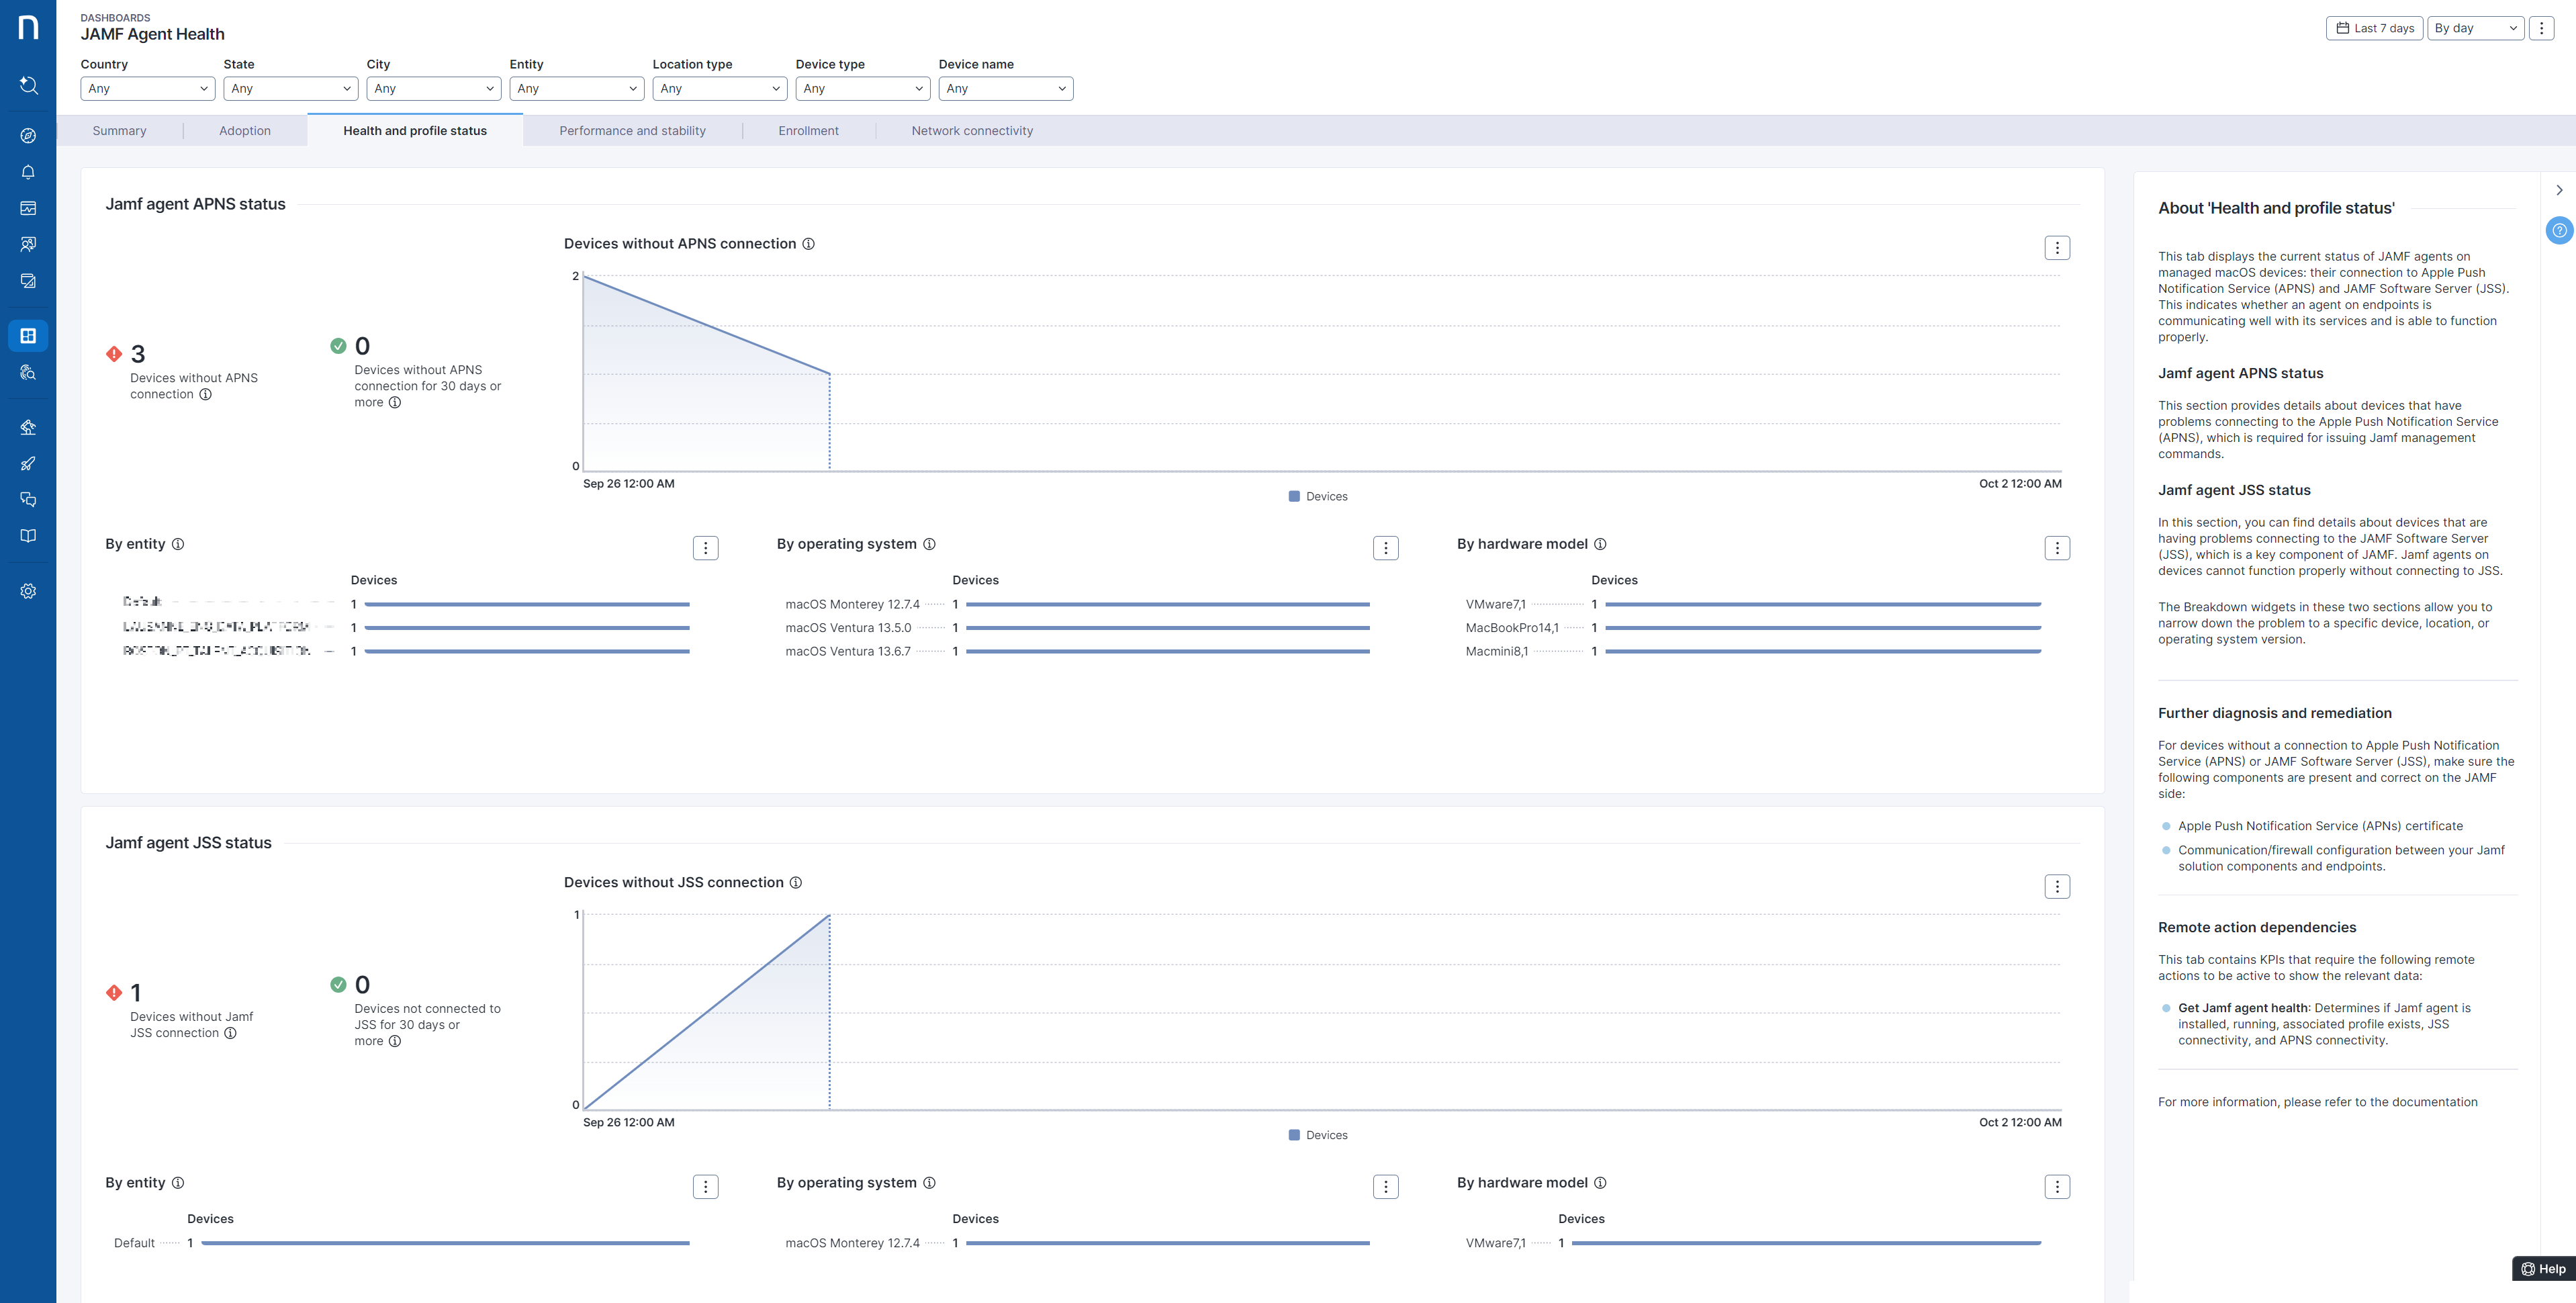Collapse the About panel with the chevron arrow
The image size is (2576, 1303).
(x=2559, y=190)
